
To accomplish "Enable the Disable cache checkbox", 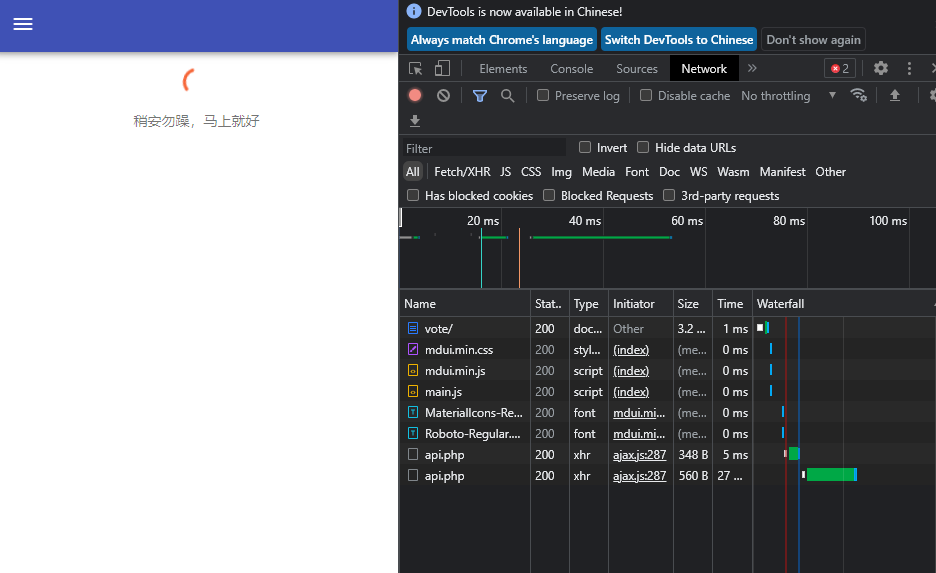I will click(646, 96).
